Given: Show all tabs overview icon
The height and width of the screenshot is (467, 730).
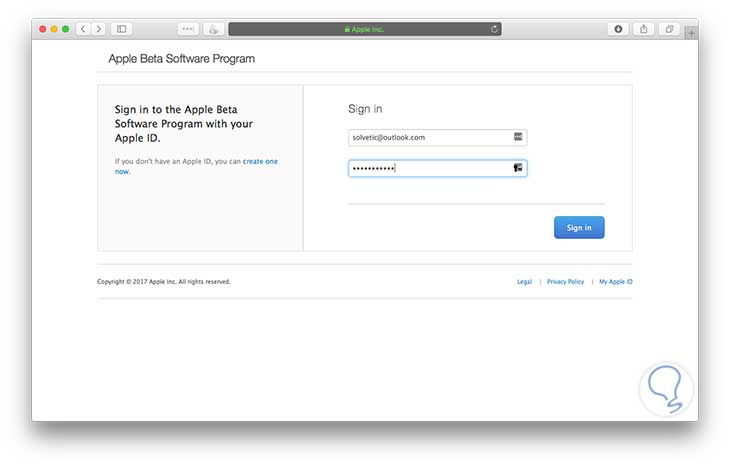Looking at the screenshot, I should [x=669, y=29].
